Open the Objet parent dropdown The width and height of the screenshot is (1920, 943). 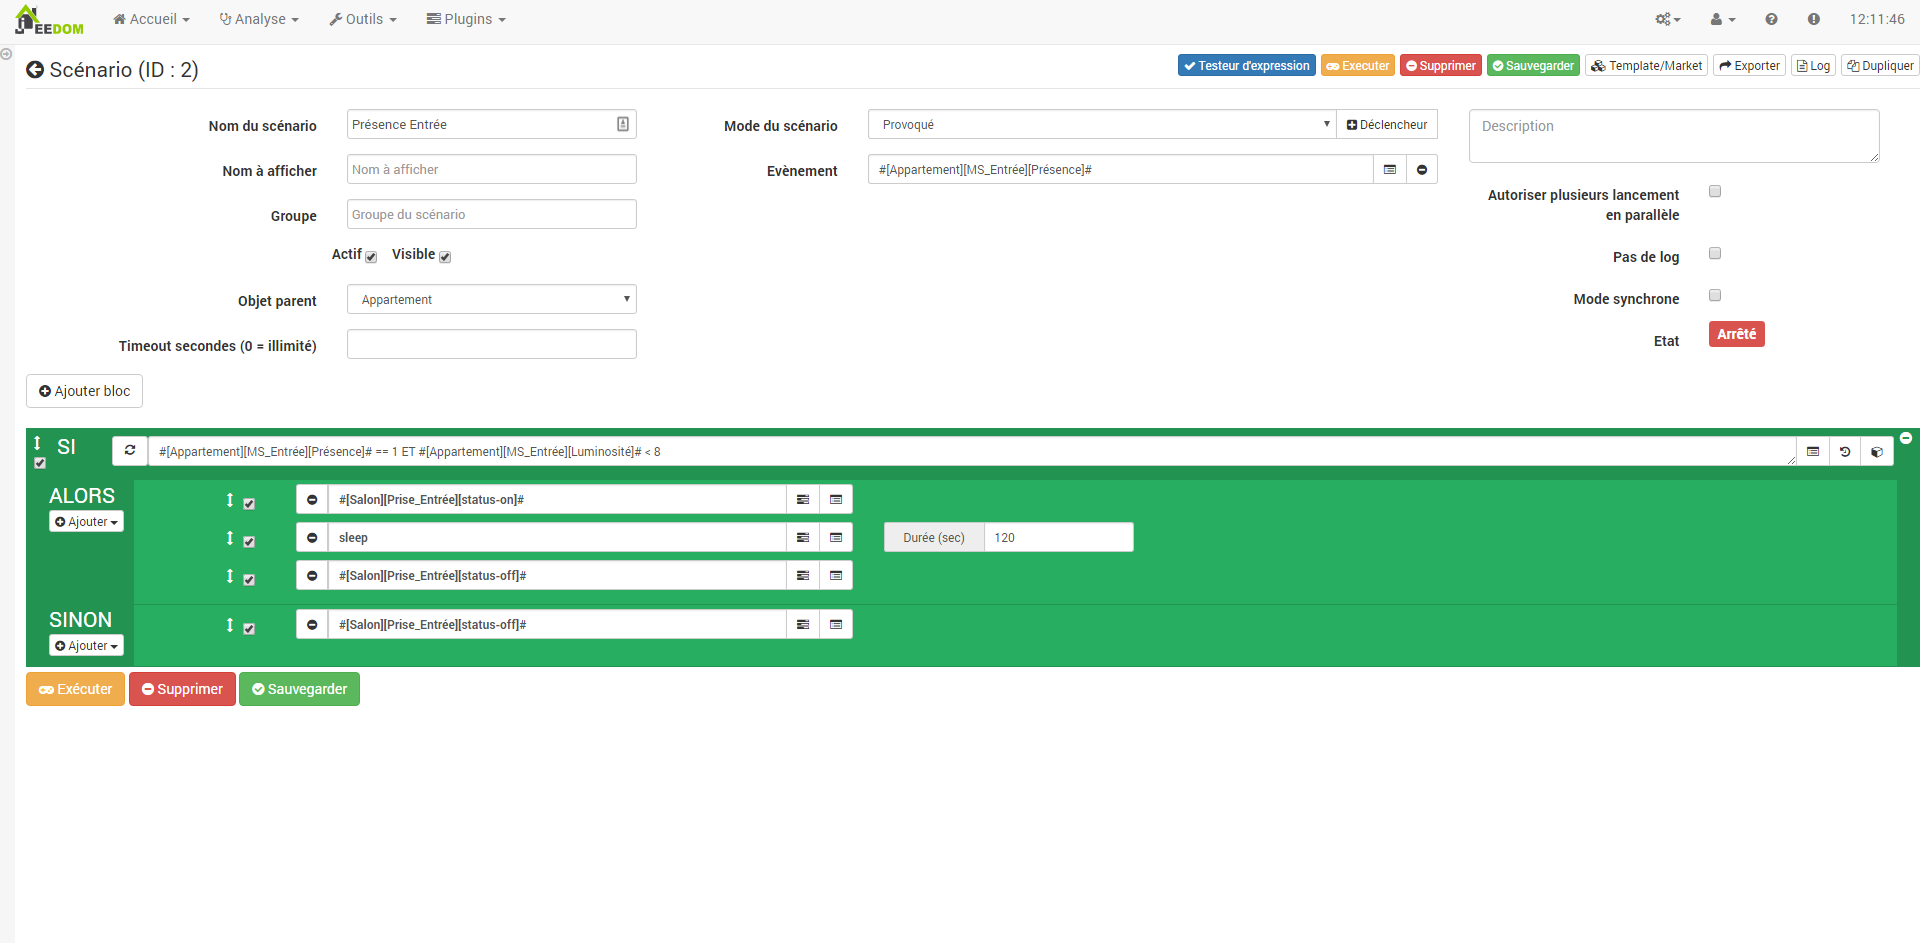[492, 300]
